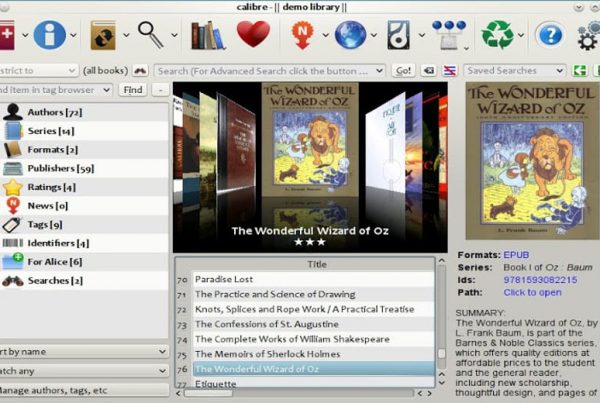Expand the Tags [9] category
The image size is (600, 403).
tap(84, 225)
